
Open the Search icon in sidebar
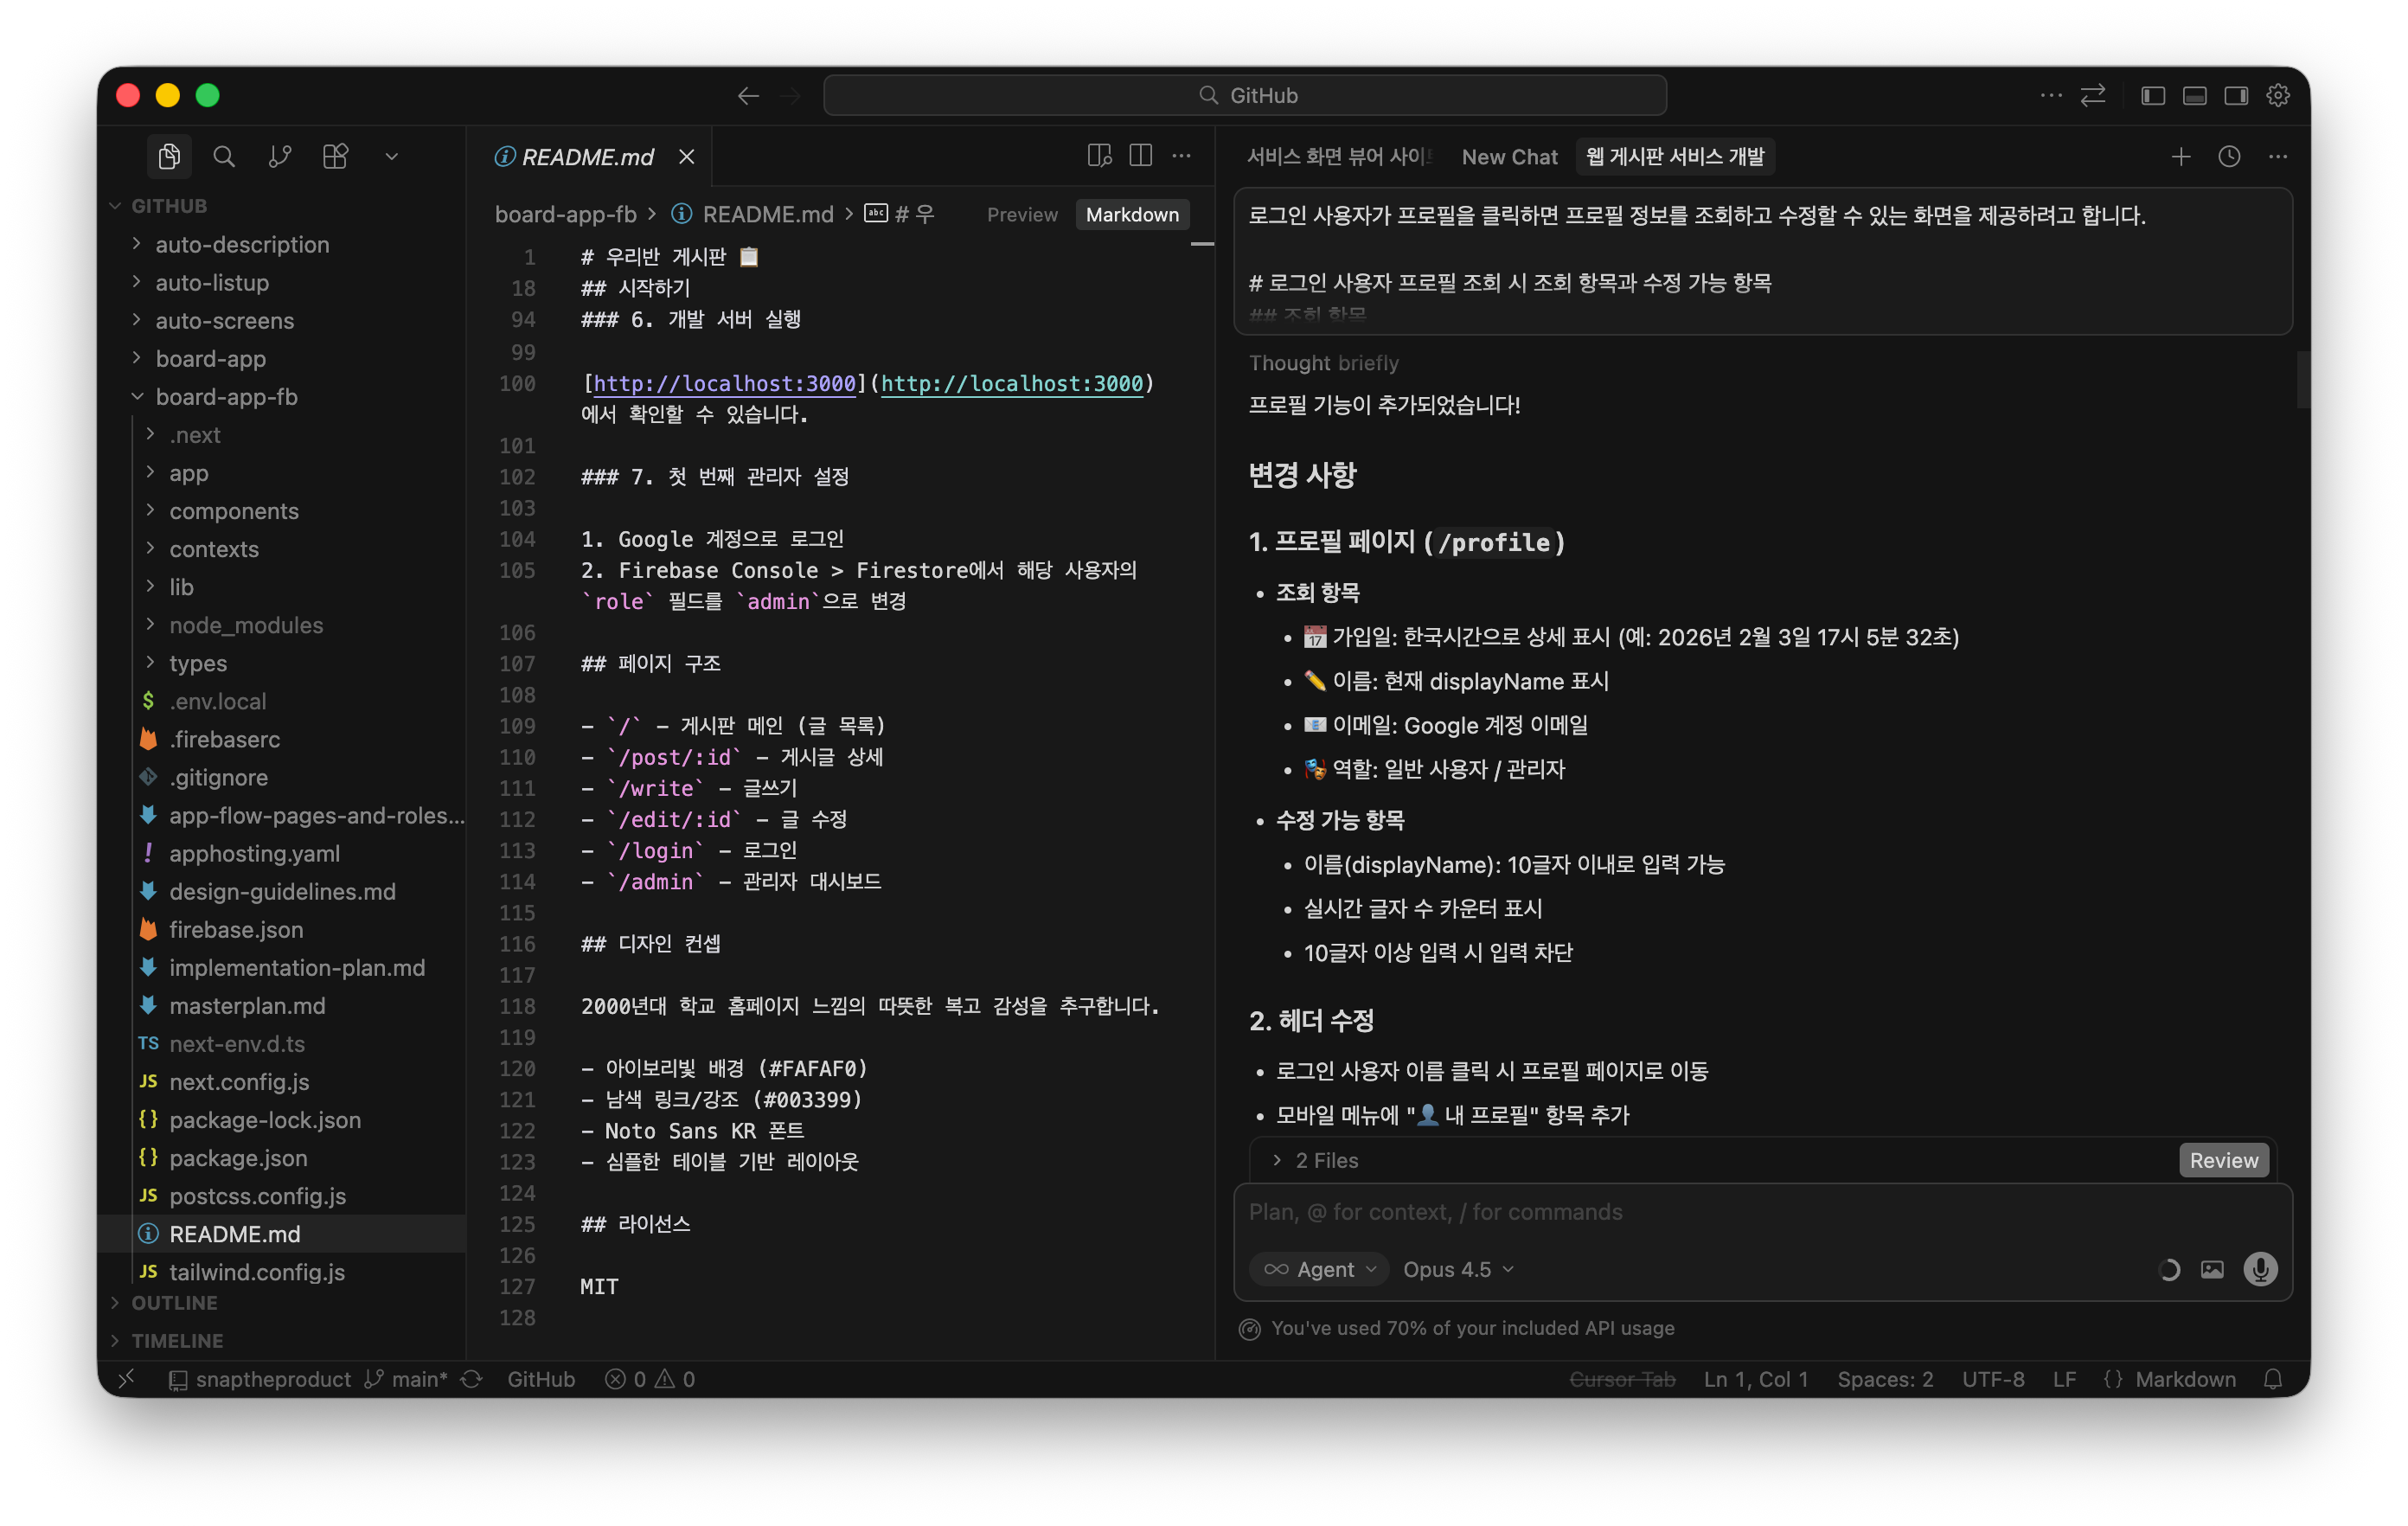coord(224,156)
